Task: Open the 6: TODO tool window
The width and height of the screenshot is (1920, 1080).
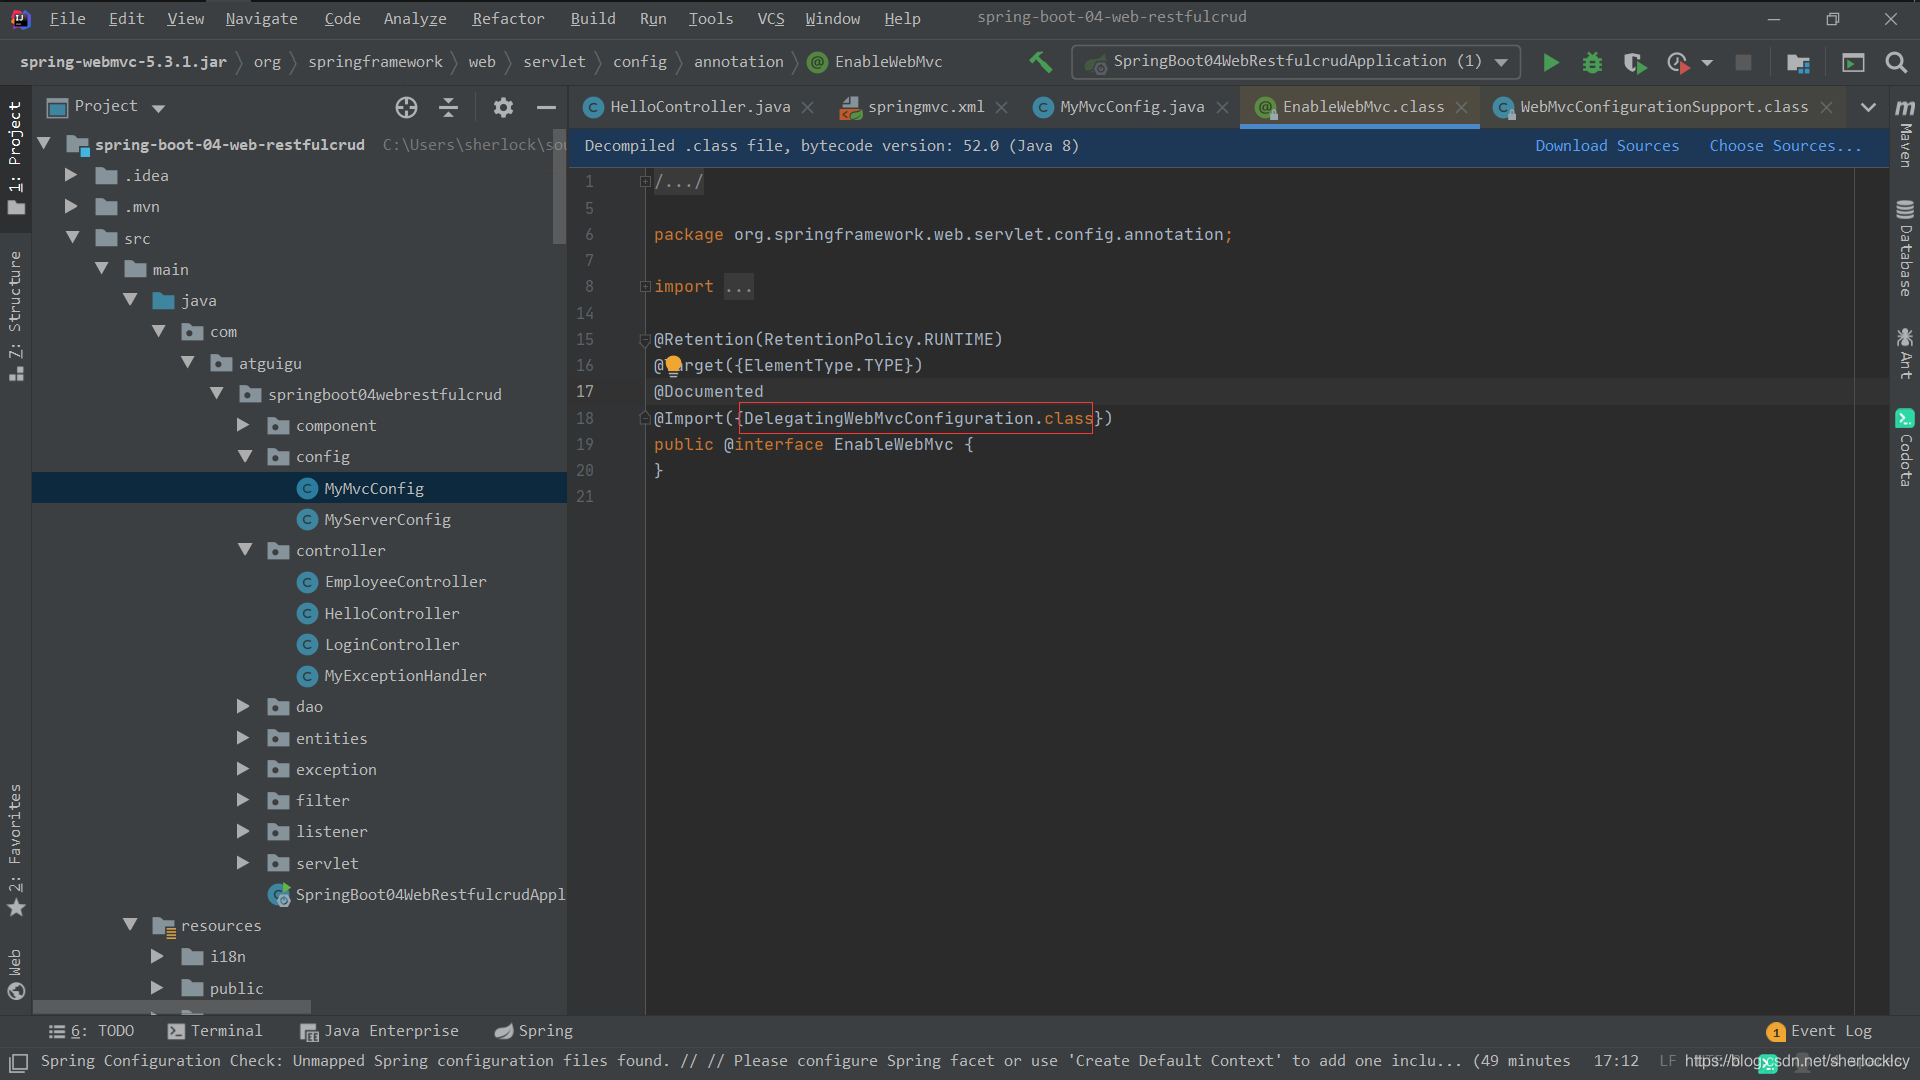Action: 91,1031
